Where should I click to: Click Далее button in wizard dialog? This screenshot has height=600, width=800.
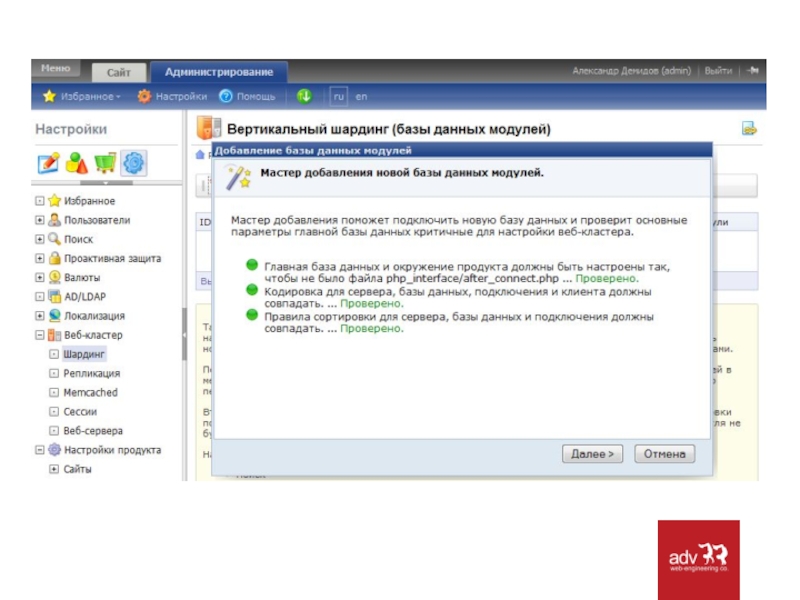coord(592,454)
